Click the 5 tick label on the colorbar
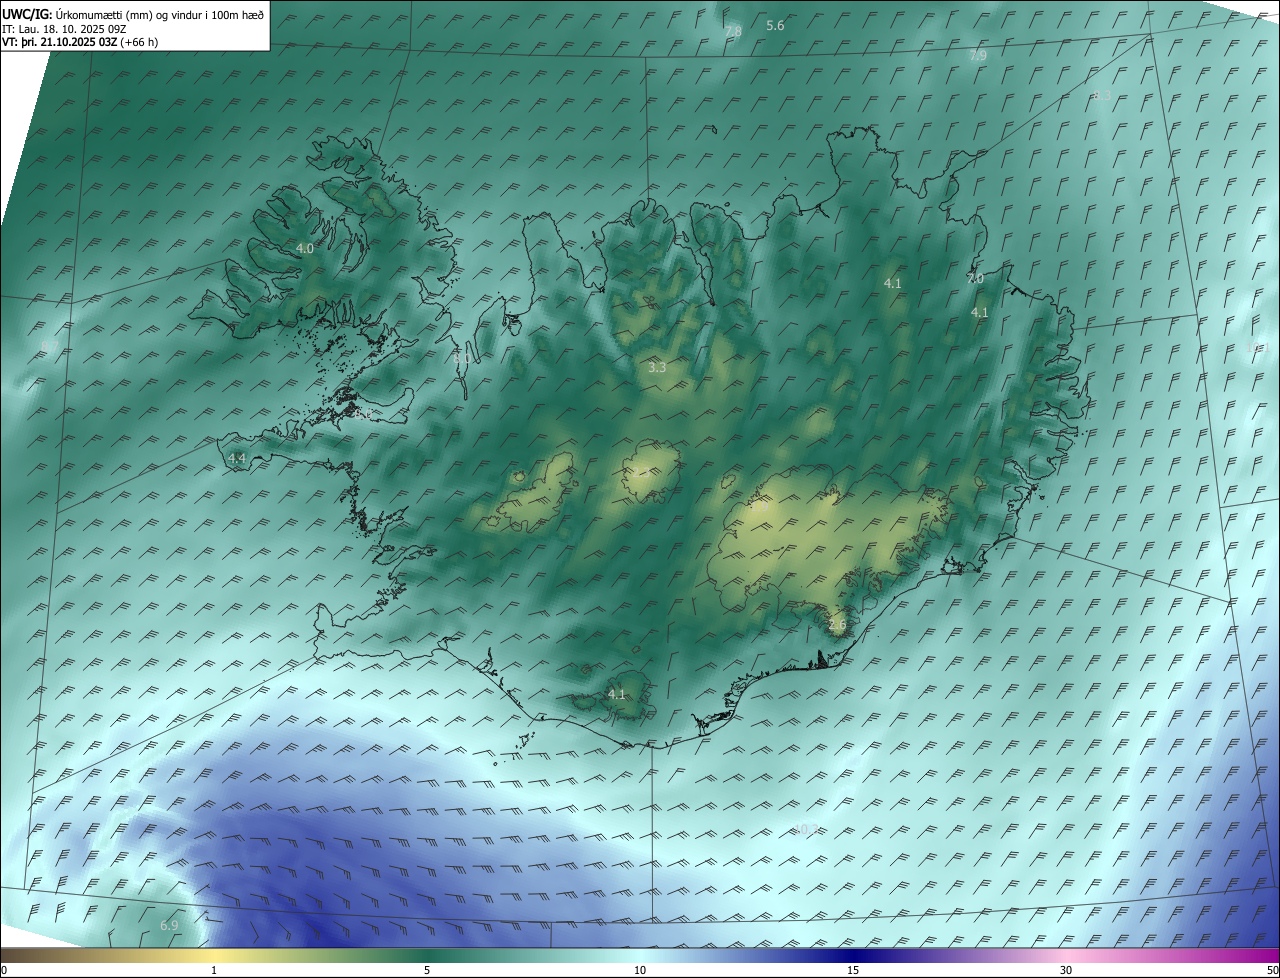 coord(427,970)
